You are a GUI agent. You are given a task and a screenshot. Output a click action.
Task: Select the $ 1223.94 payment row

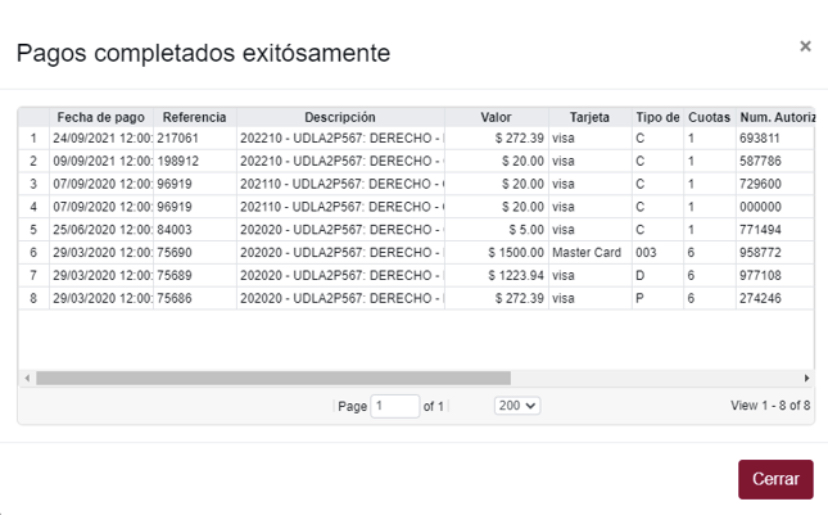511,276
